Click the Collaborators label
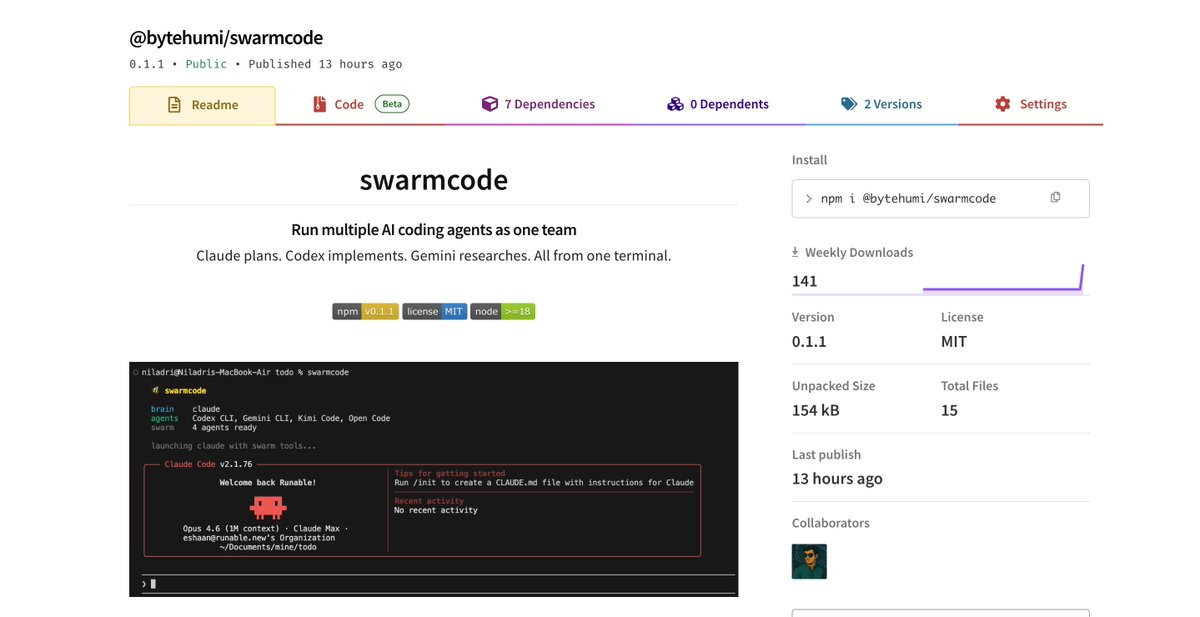This screenshot has height=617, width=1200. click(x=831, y=523)
